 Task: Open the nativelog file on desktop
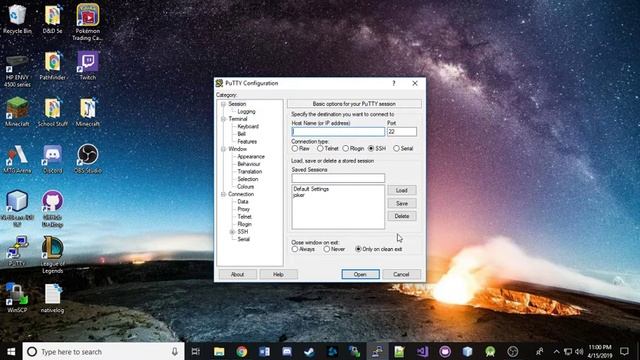click(52, 298)
